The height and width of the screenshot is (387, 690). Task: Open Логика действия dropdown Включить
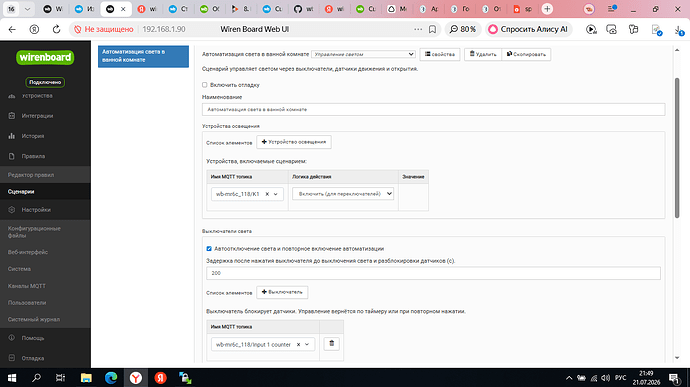pyautogui.click(x=343, y=194)
